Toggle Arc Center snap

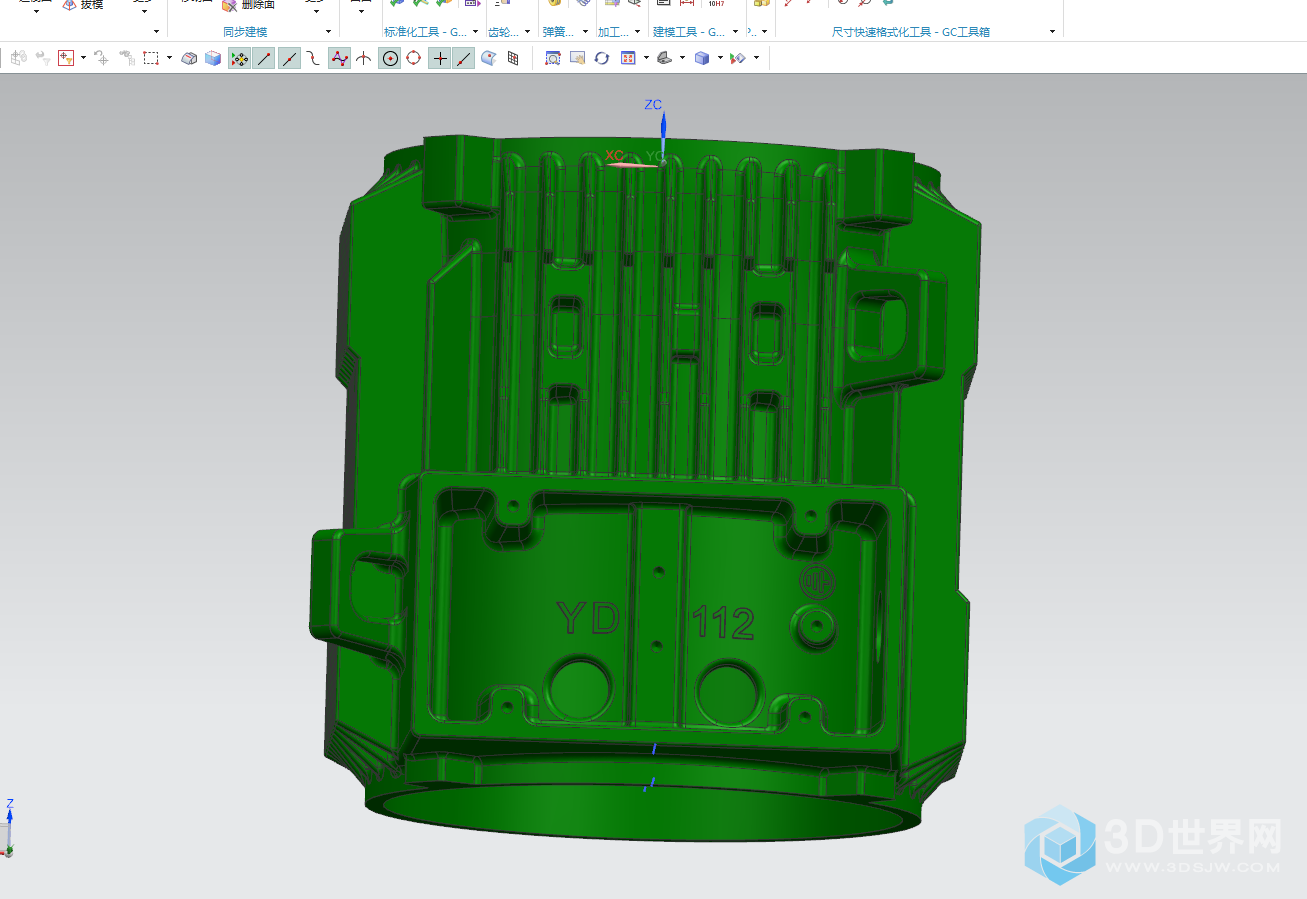[x=389, y=58]
